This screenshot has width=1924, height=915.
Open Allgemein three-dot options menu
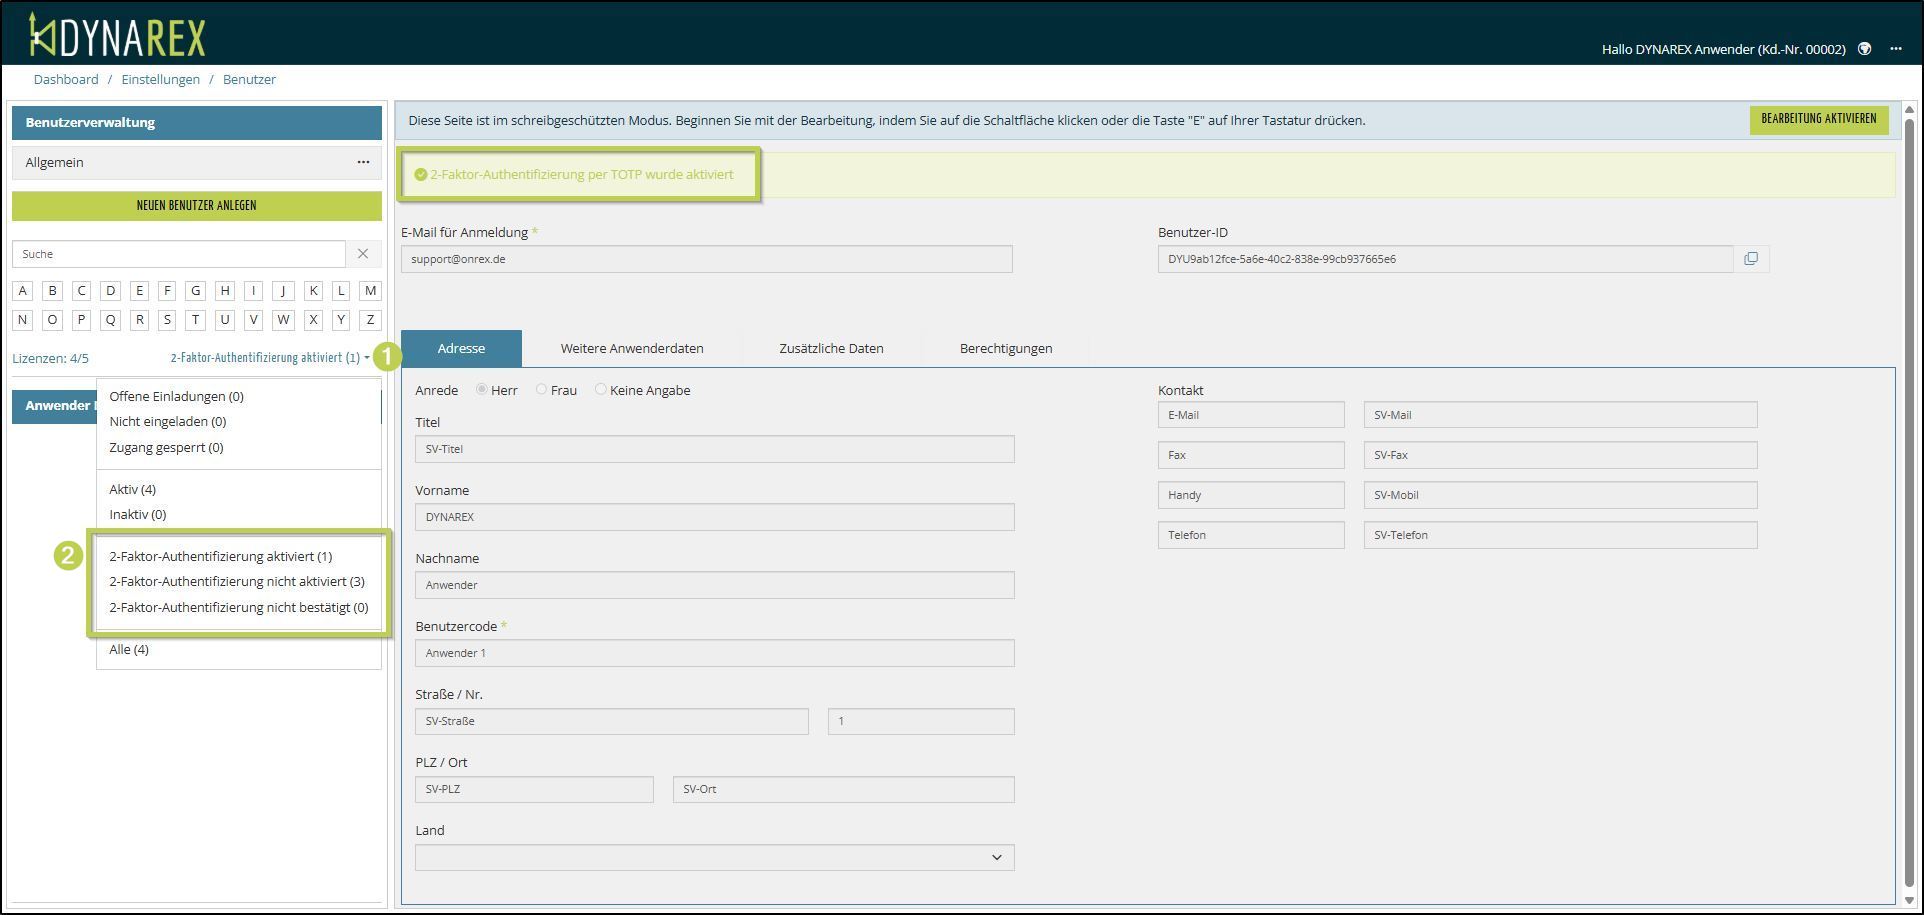tap(363, 162)
